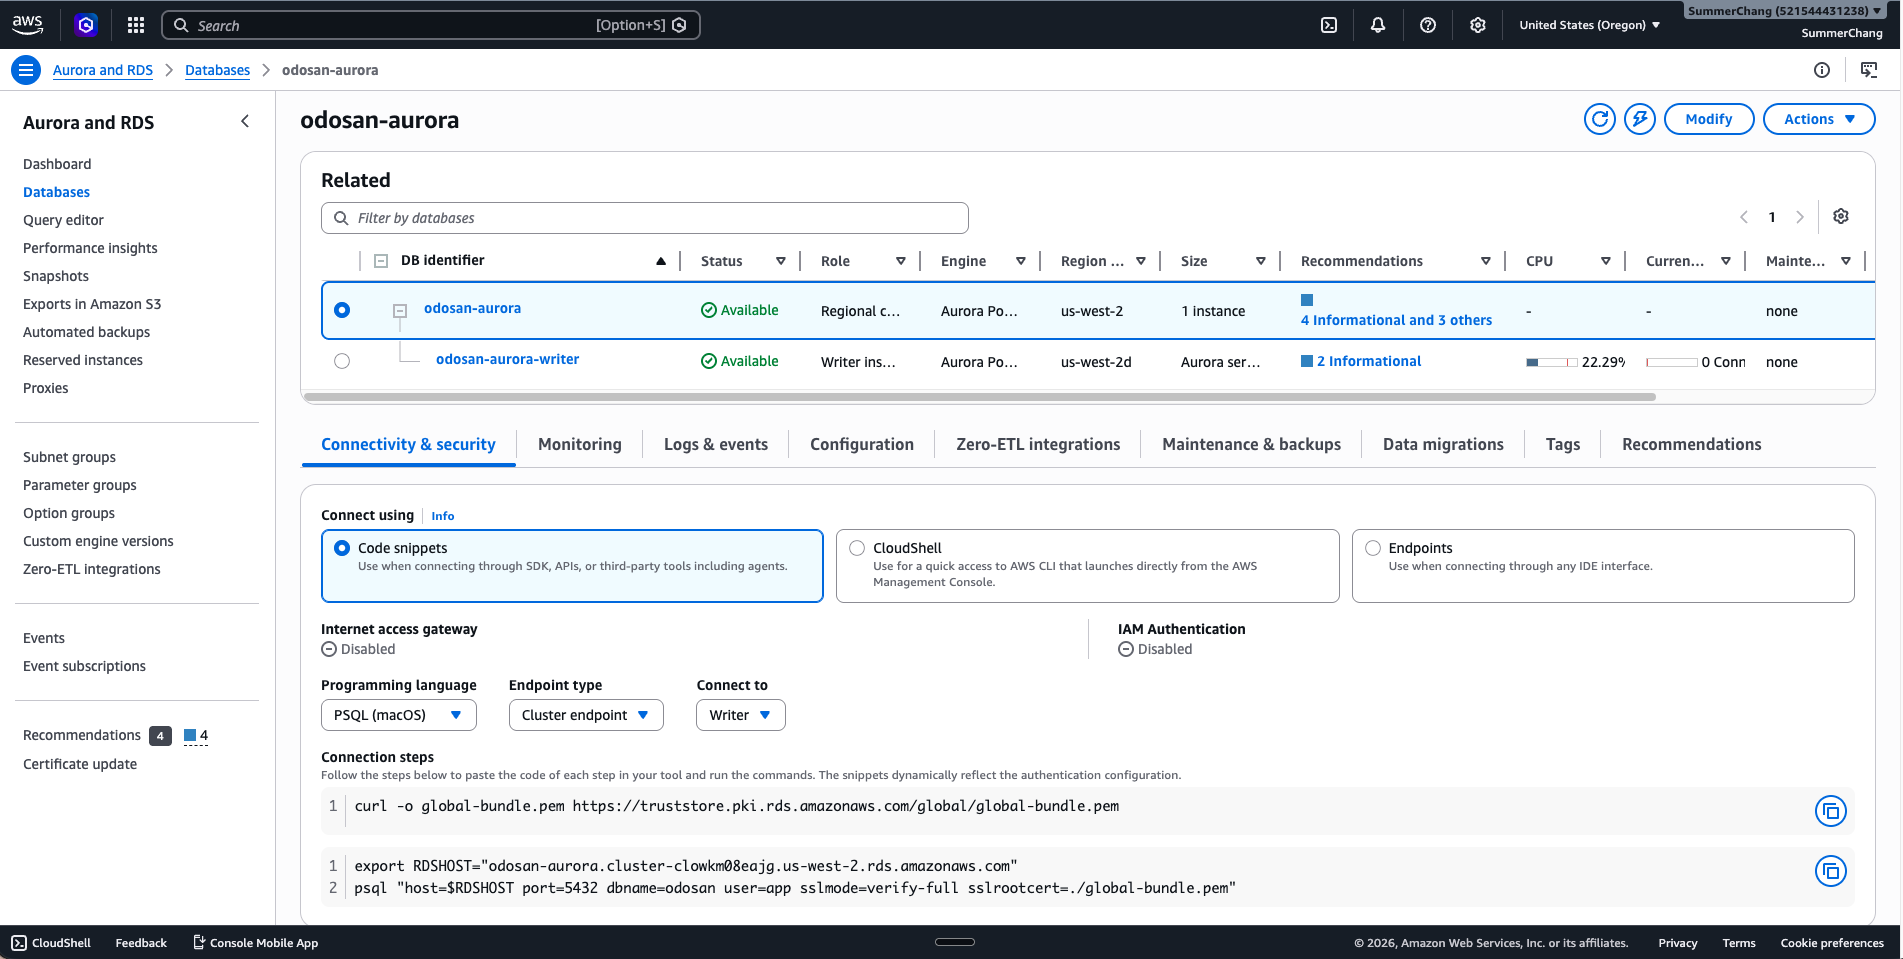Open console settings gear in top bar
The image size is (1903, 959).
[1478, 25]
